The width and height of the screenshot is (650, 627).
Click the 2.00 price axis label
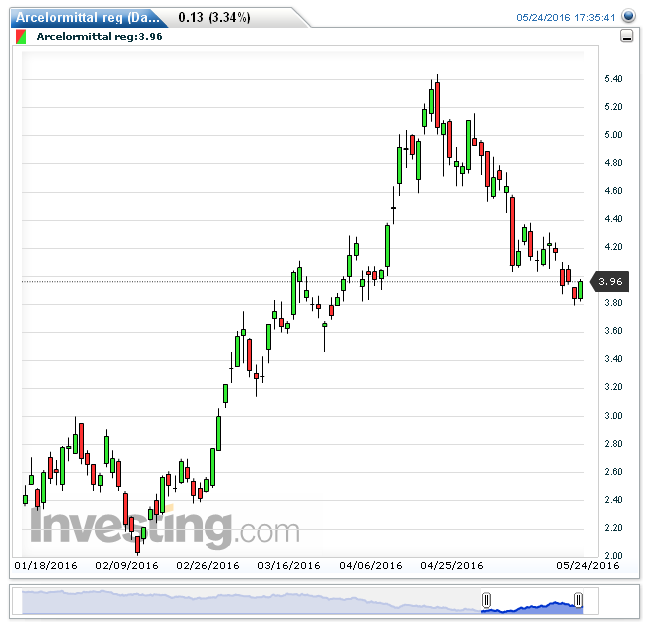[614, 555]
